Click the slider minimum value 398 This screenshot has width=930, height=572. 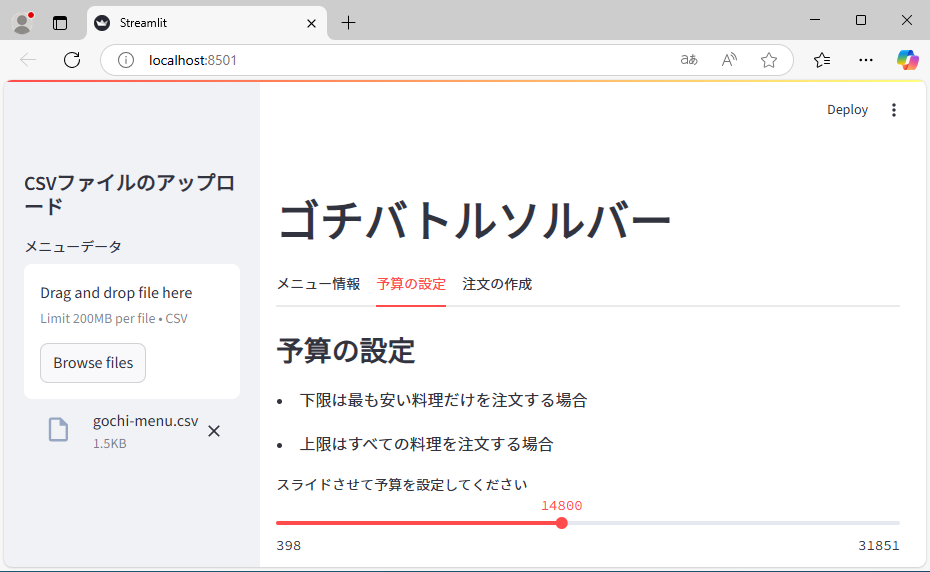pos(289,545)
